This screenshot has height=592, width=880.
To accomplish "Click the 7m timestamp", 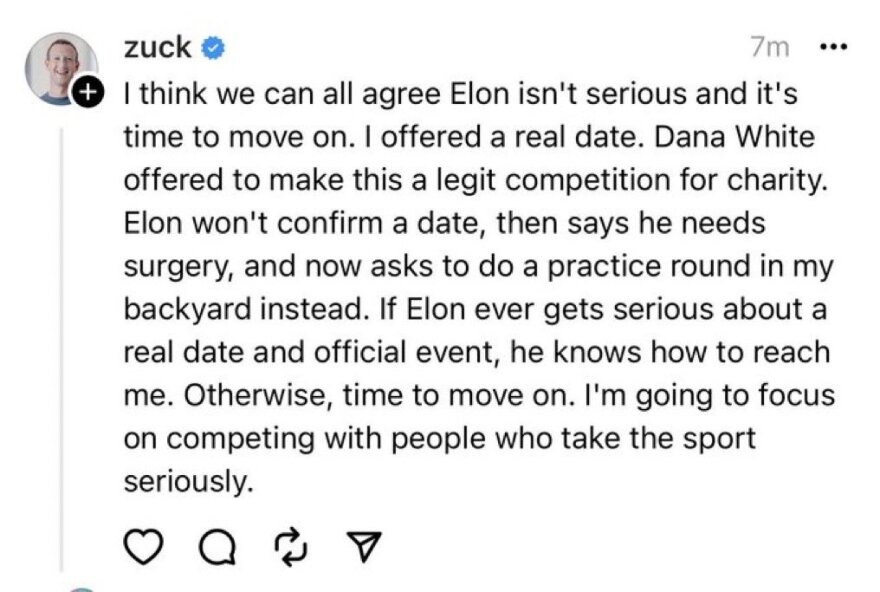I will [768, 47].
